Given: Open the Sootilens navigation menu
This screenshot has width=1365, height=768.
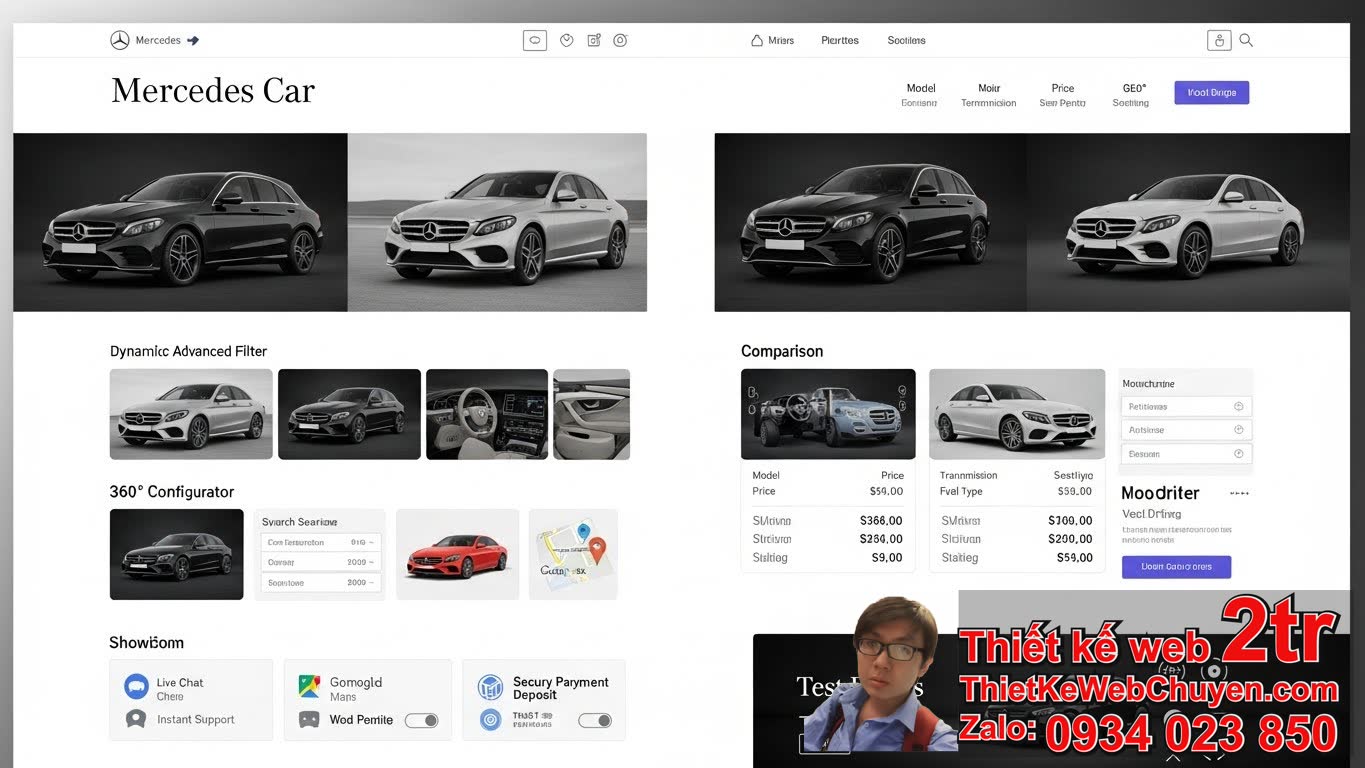Looking at the screenshot, I should [906, 40].
